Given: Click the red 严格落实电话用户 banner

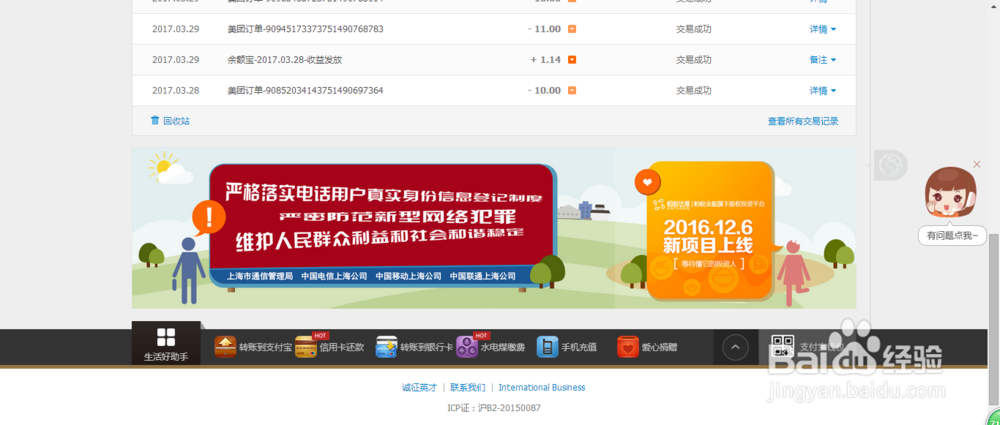Looking at the screenshot, I should coord(383,225).
